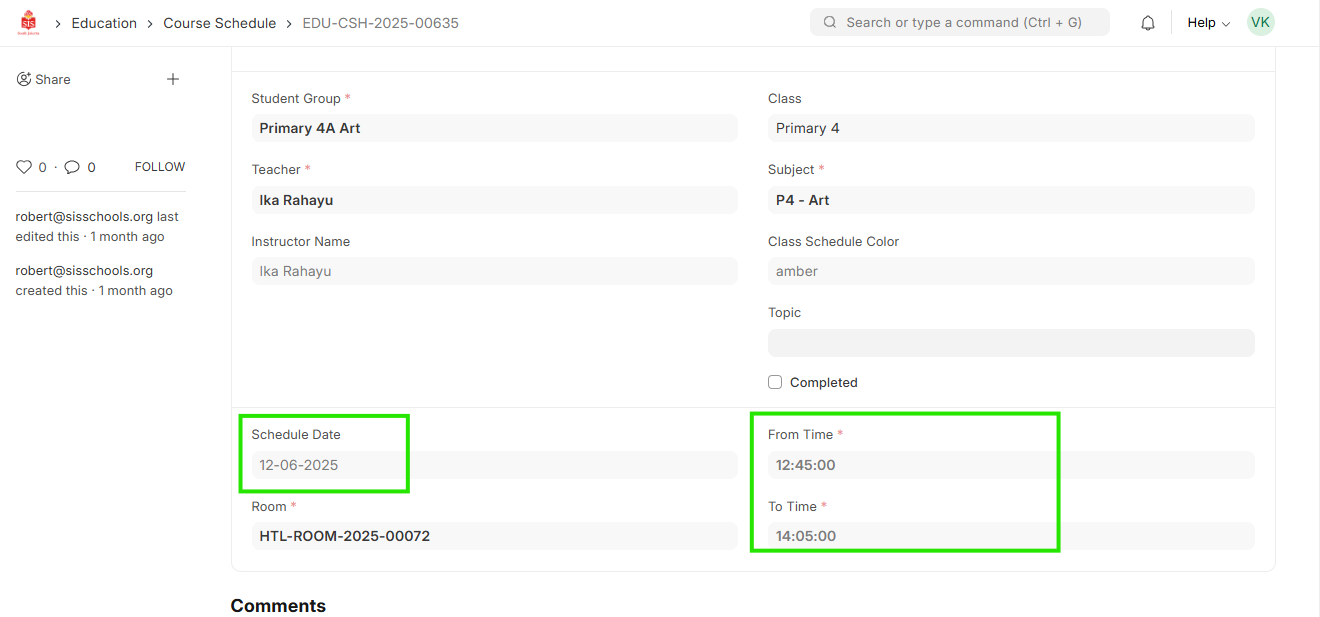Like this document with heart icon

click(x=25, y=167)
